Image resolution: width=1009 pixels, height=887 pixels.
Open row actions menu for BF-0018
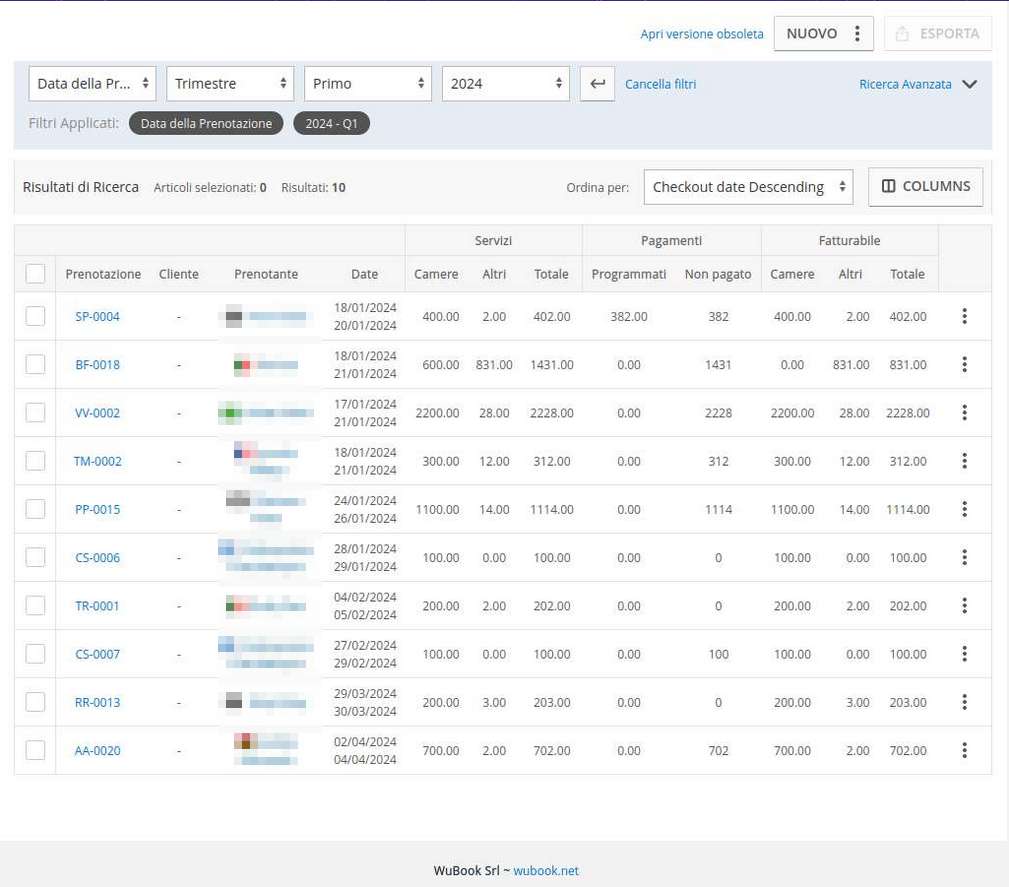[964, 364]
